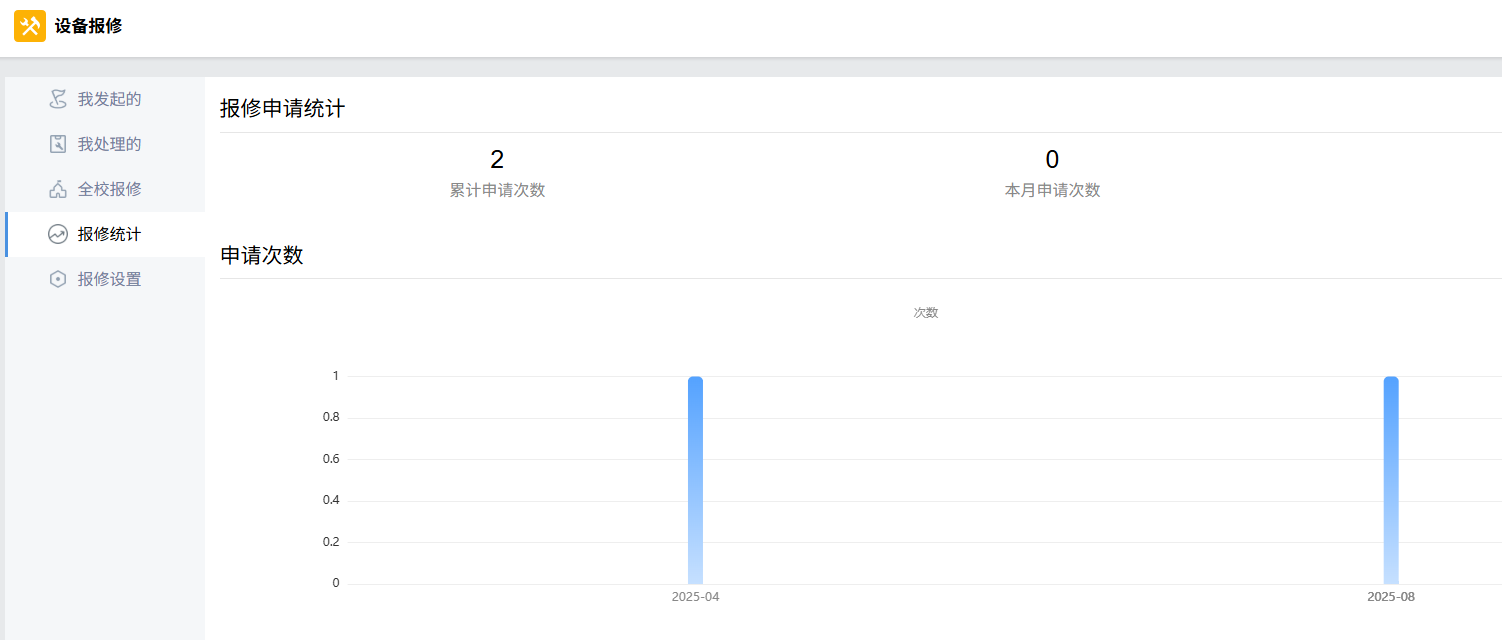Click the hexagon icon beside 报修设置
The height and width of the screenshot is (640, 1502).
pos(58,279)
